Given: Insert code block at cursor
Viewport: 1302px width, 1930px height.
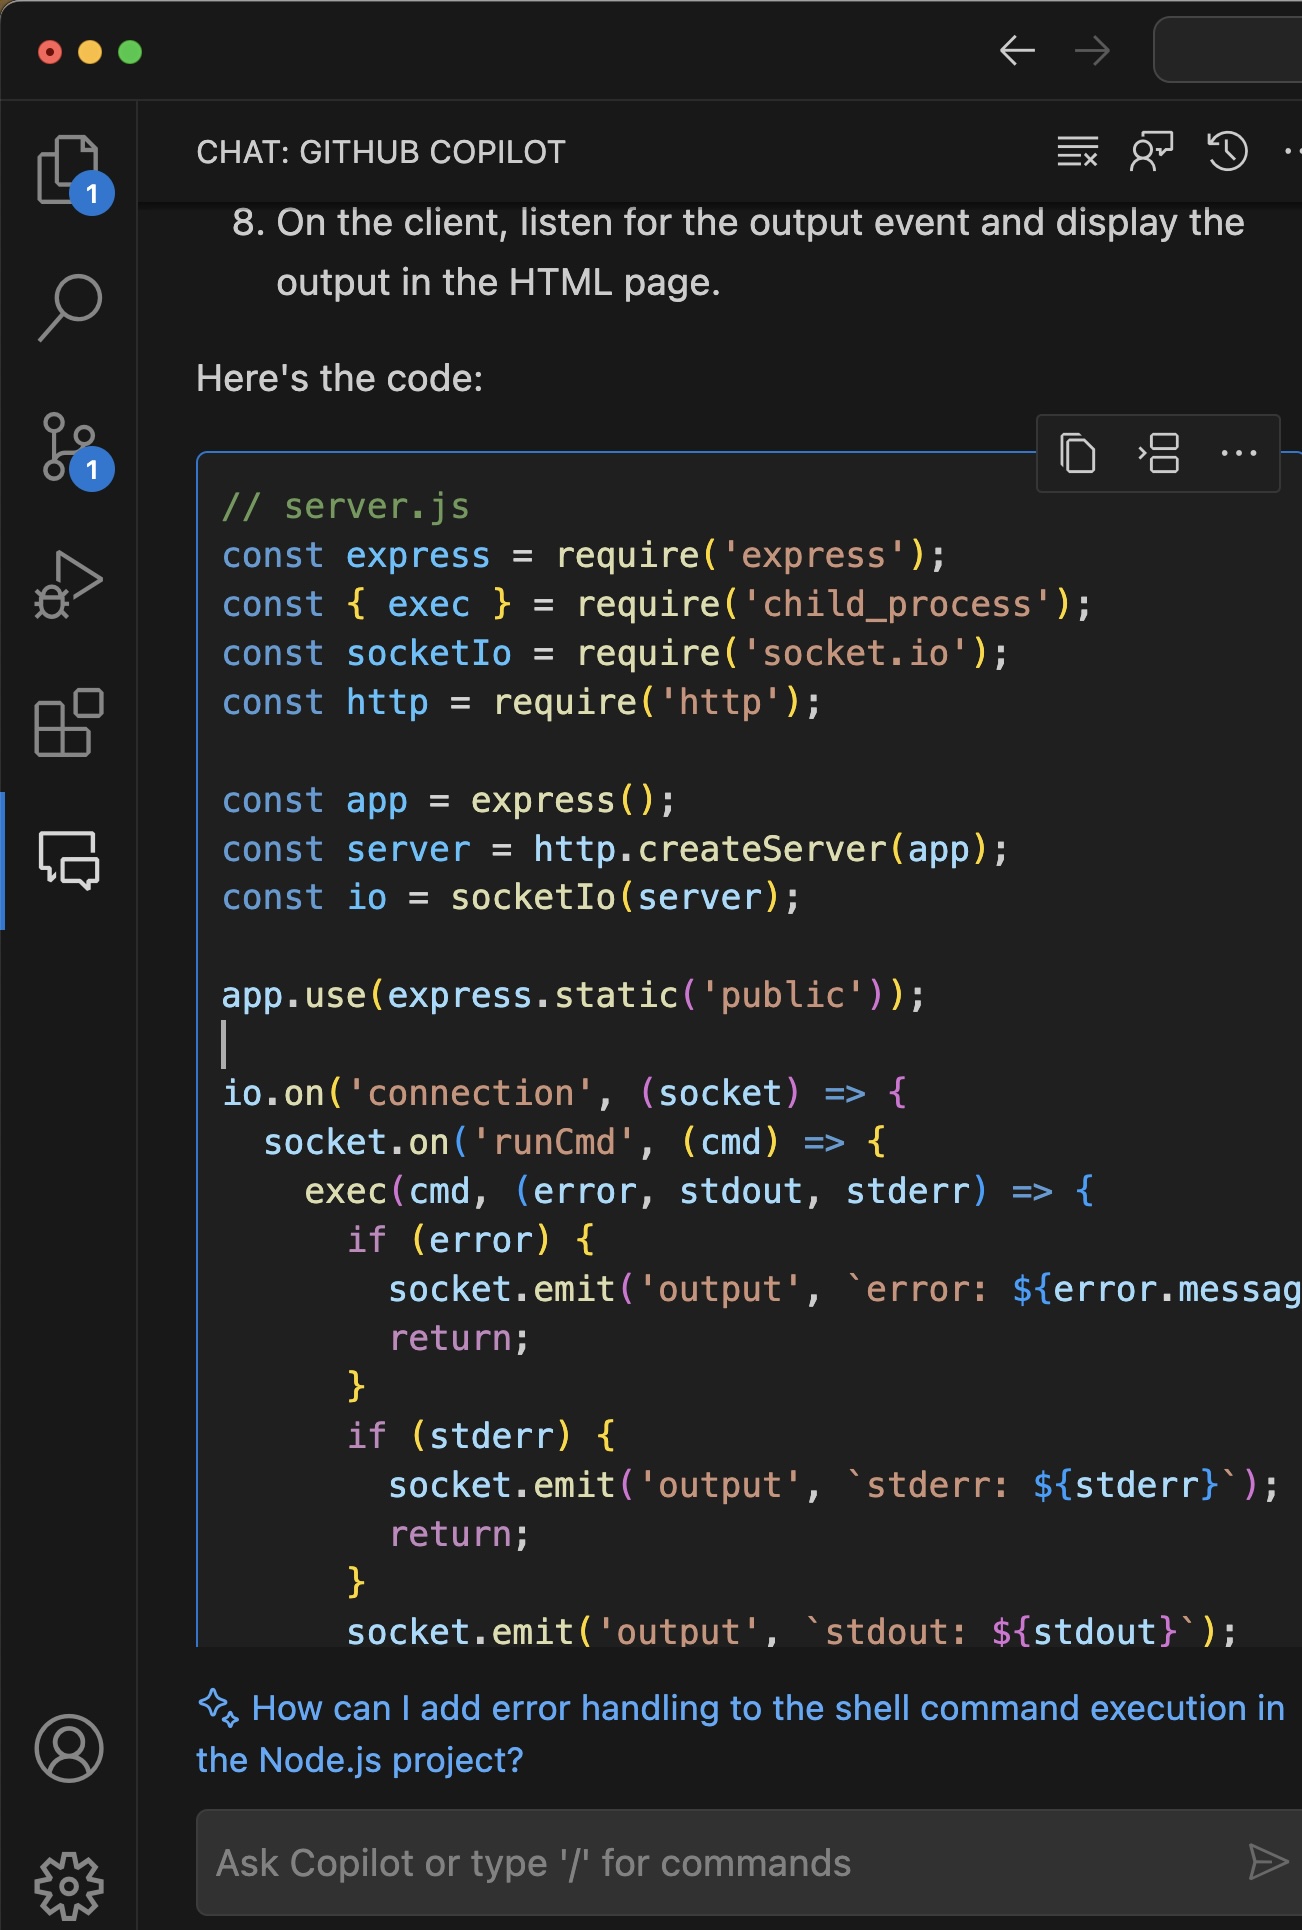Looking at the screenshot, I should (1159, 453).
